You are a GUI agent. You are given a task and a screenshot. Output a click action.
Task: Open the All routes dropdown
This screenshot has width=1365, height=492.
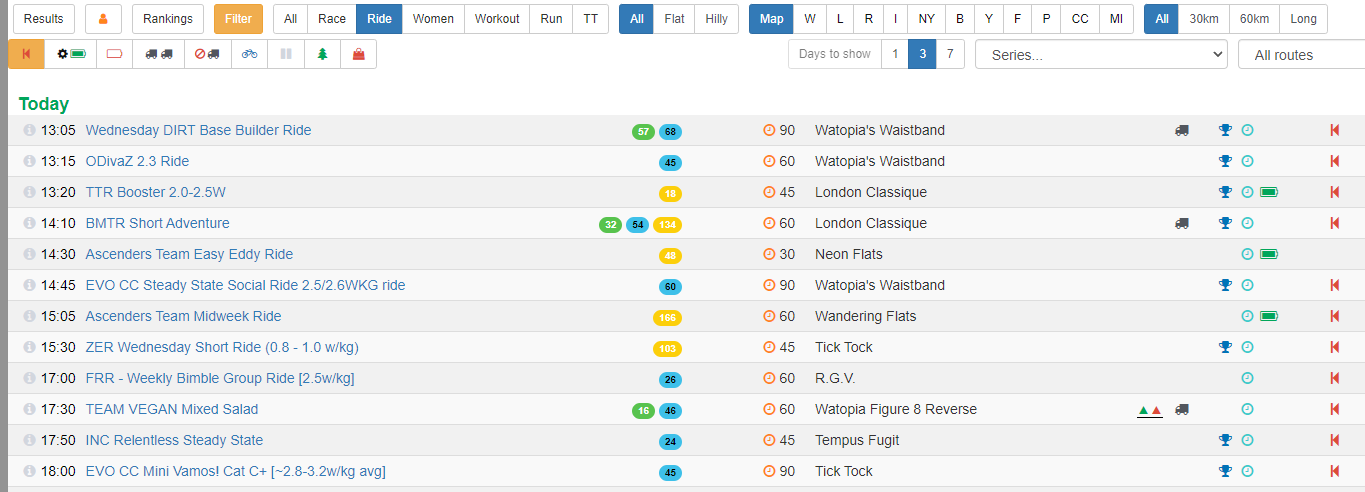pyautogui.click(x=1300, y=55)
